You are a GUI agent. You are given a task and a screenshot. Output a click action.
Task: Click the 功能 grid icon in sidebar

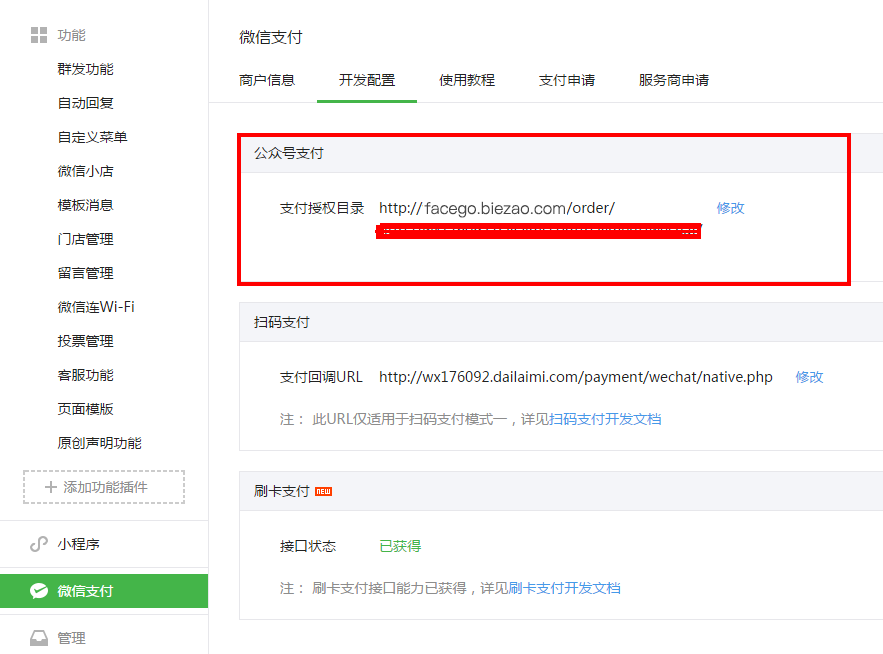[39, 36]
